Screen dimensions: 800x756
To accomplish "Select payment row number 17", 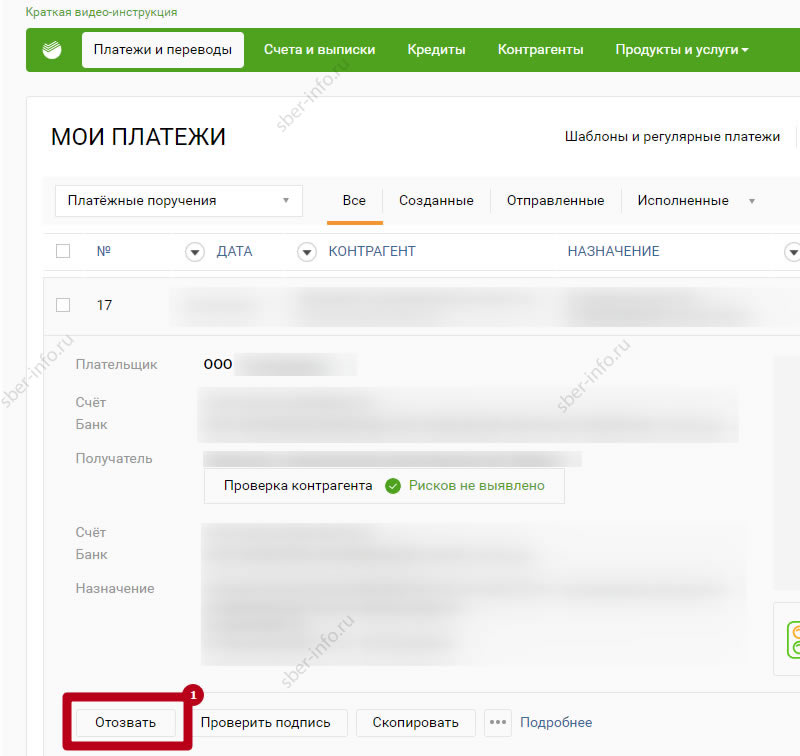I will [x=421, y=306].
